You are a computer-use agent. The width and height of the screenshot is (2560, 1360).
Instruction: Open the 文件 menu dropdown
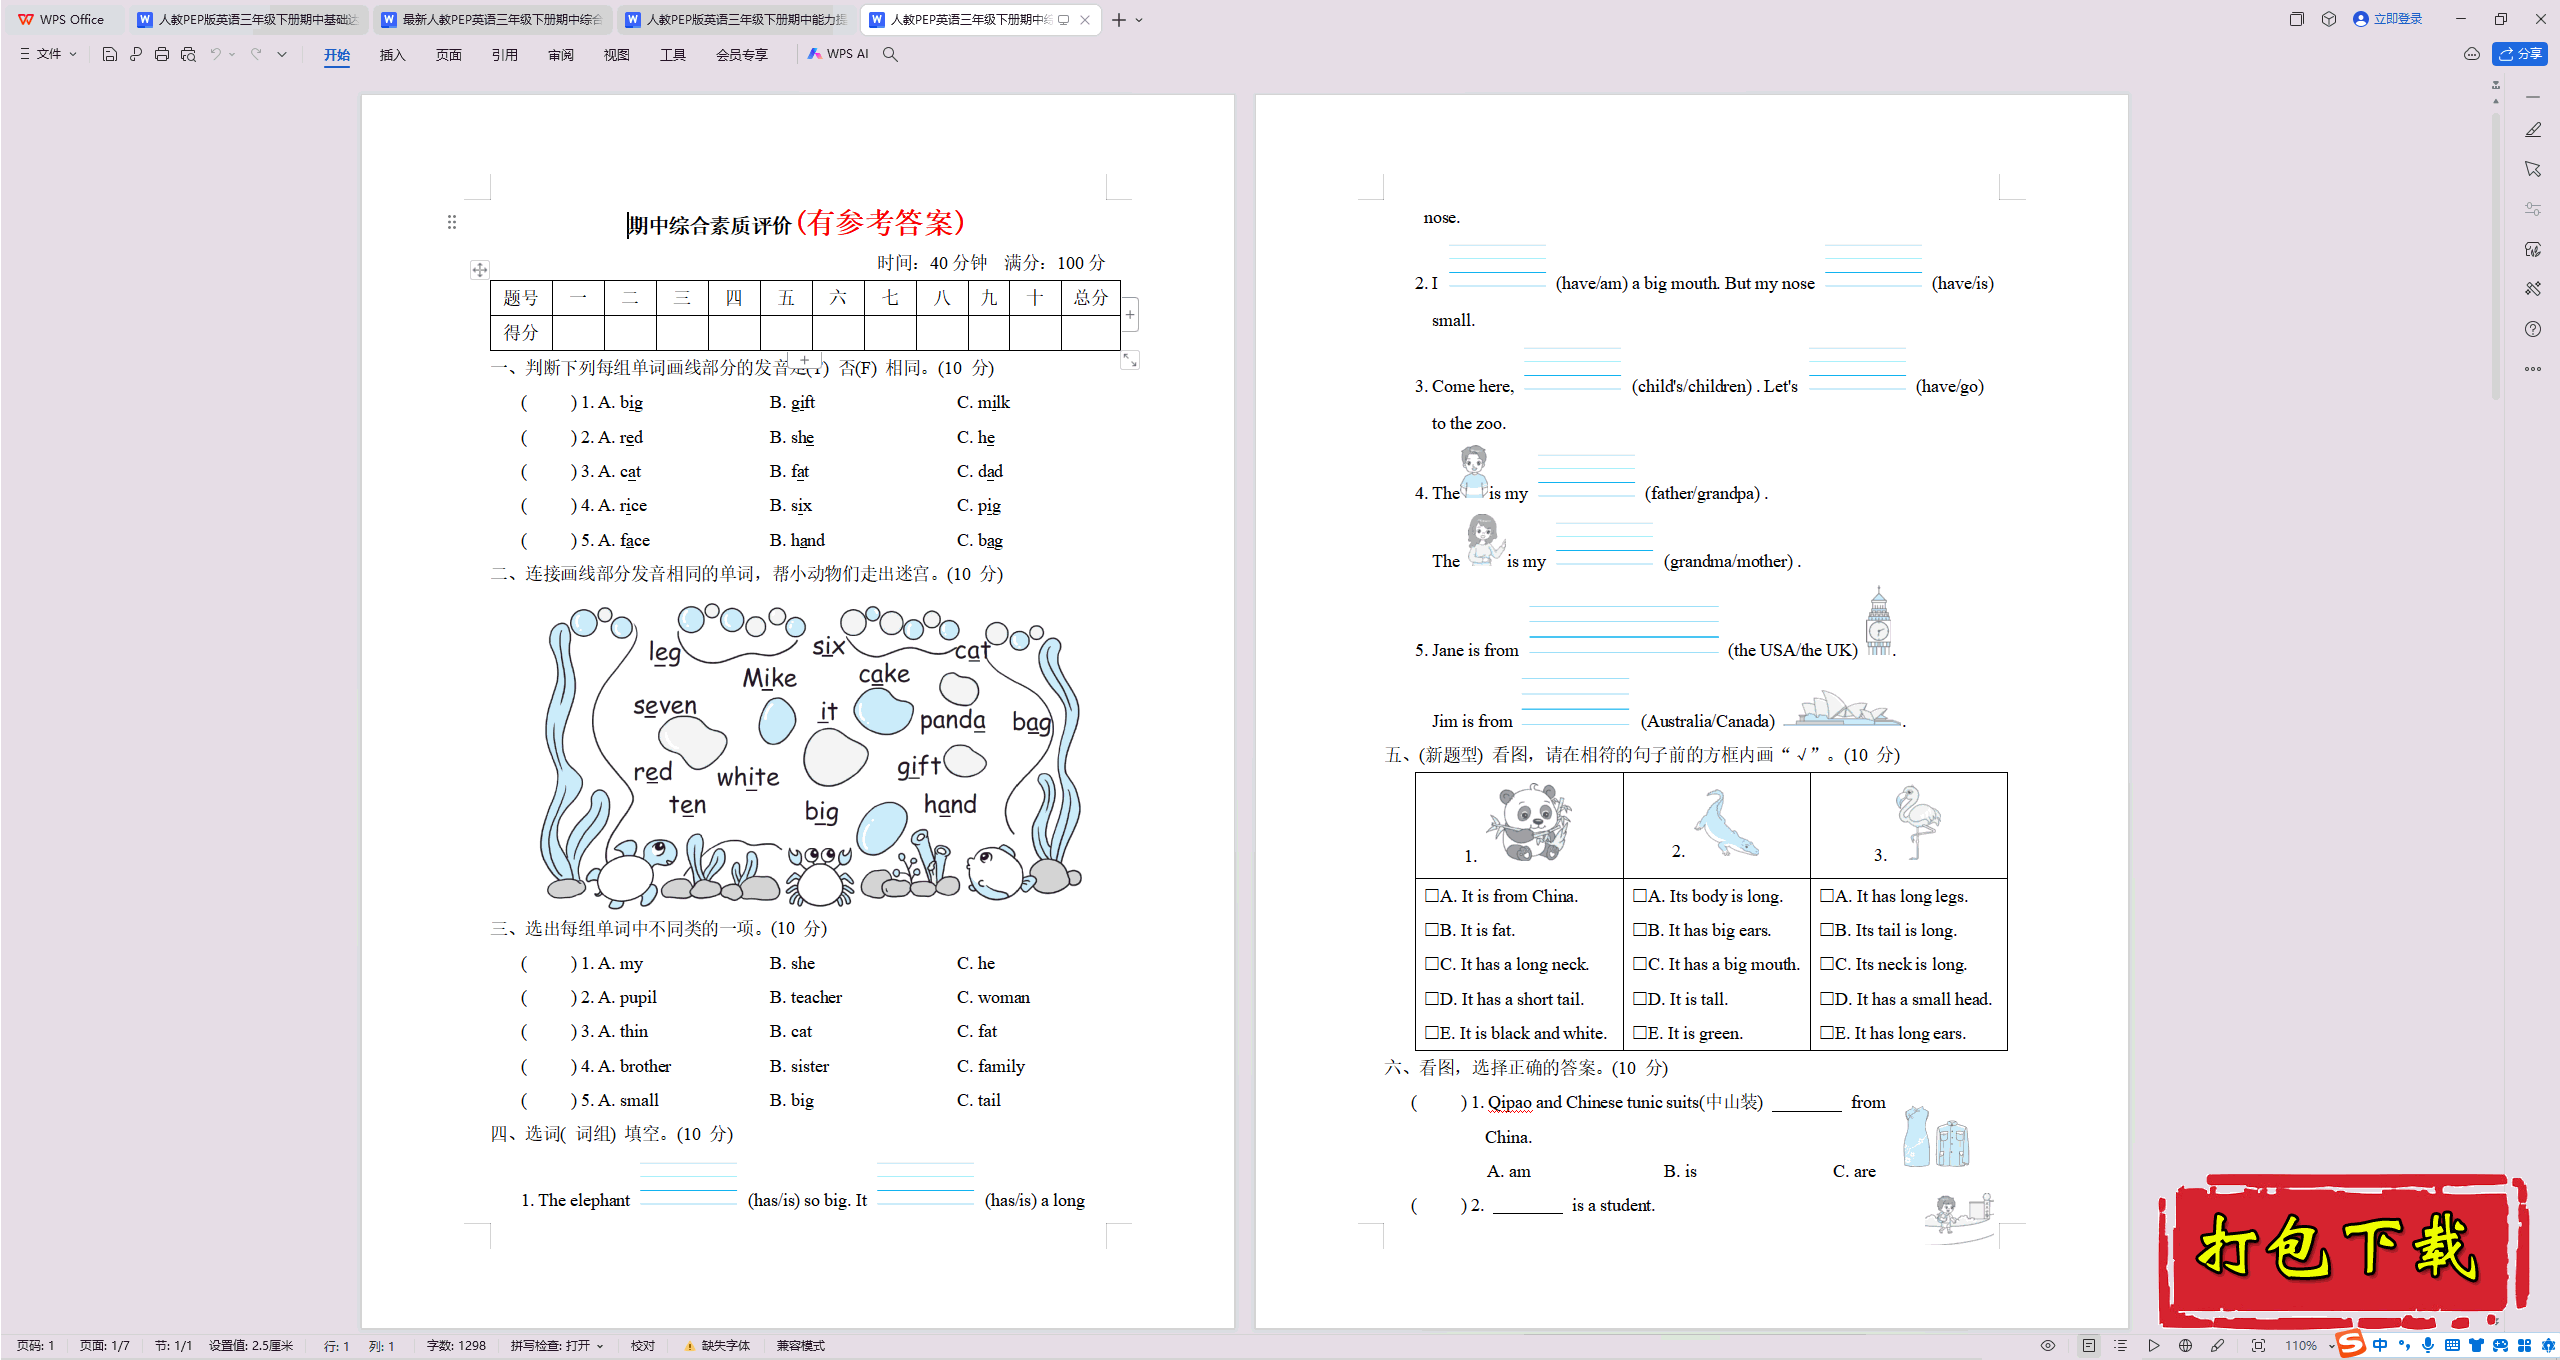(48, 54)
